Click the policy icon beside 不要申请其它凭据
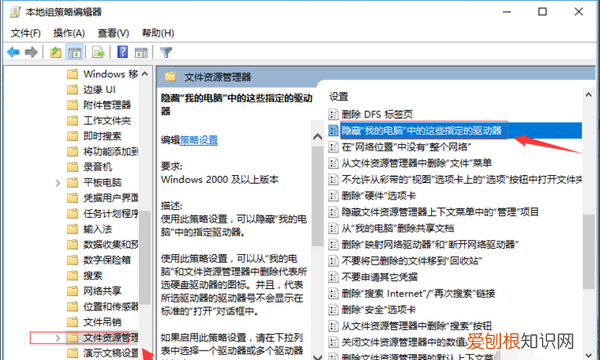The width and height of the screenshot is (600, 360). (x=333, y=277)
